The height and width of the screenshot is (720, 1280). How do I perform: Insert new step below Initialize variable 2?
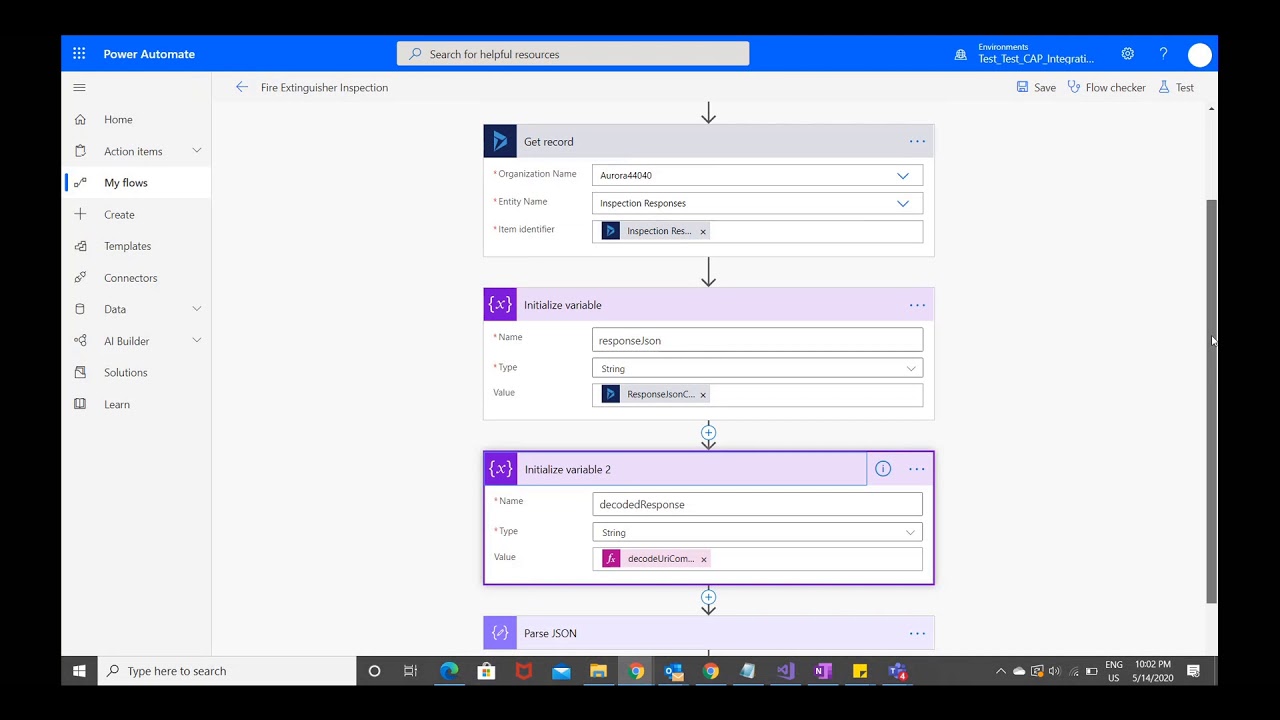[708, 597]
